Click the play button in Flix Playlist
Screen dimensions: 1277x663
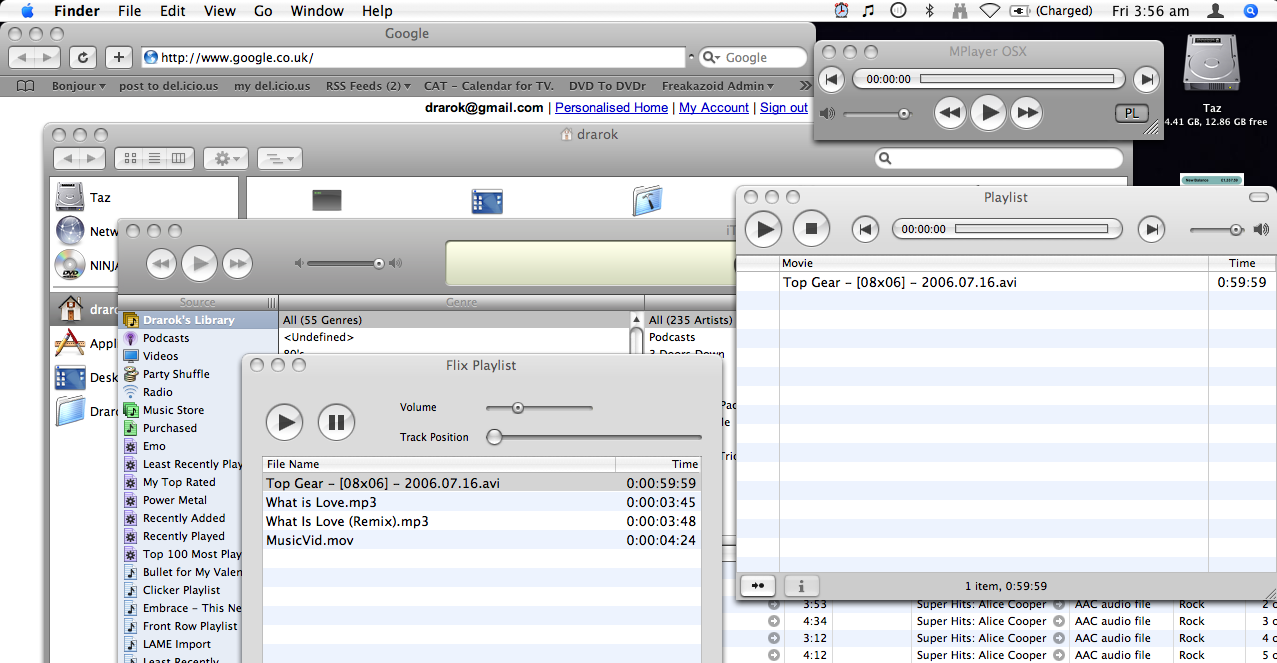tap(284, 422)
